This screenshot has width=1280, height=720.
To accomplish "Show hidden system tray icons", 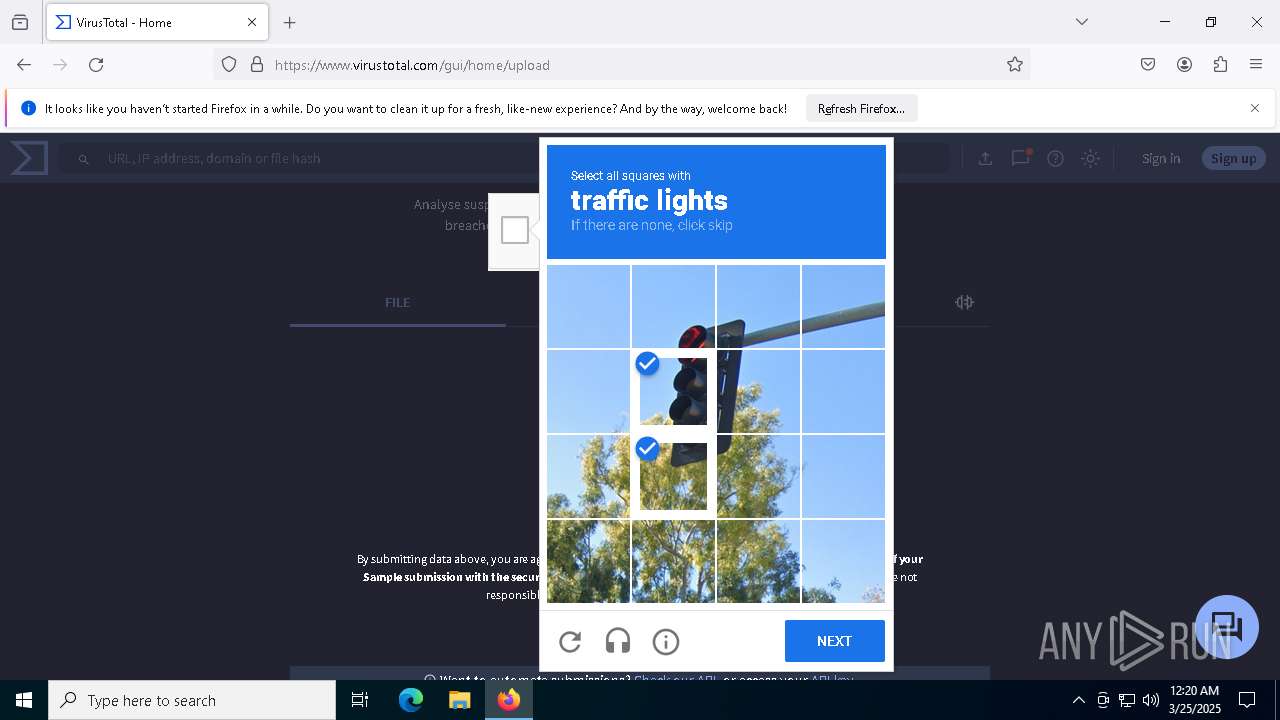I will pos(1078,700).
